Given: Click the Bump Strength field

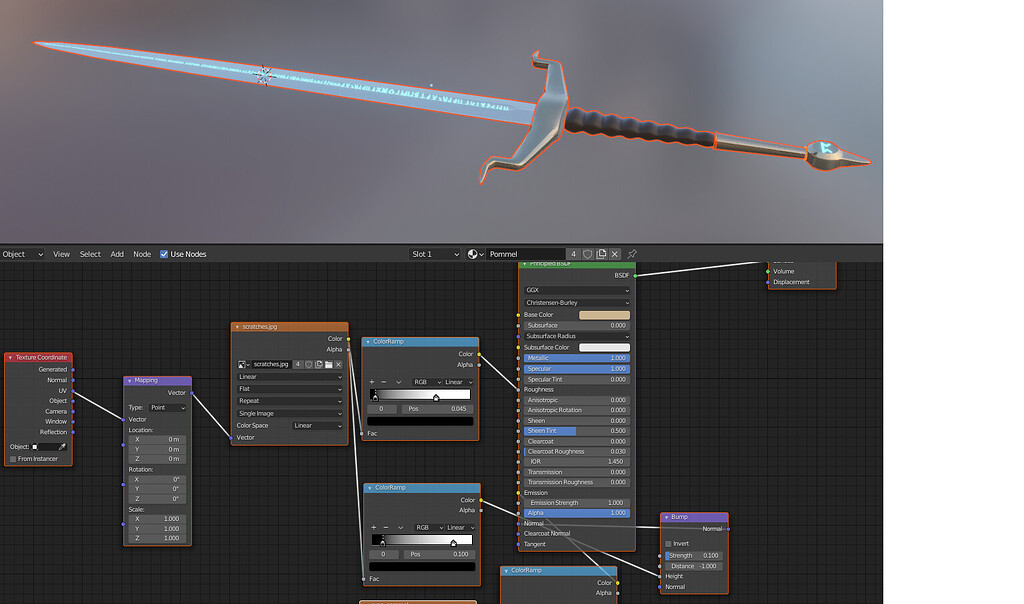Looking at the screenshot, I should pyautogui.click(x=694, y=556).
